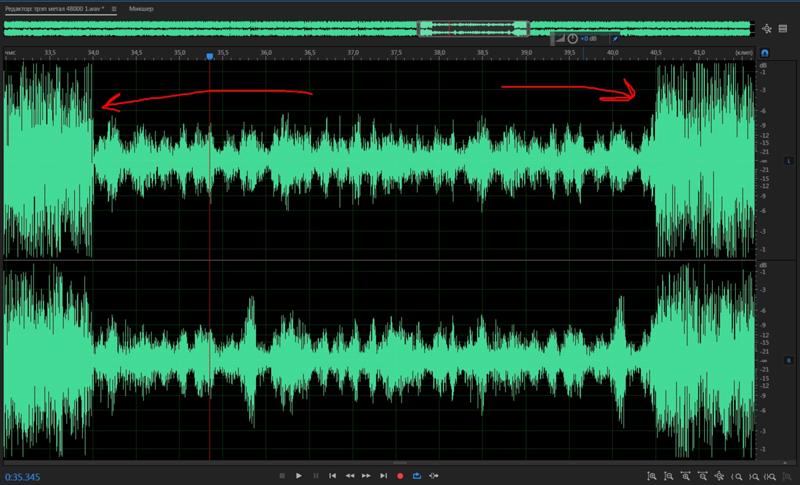
Task: Pin the HUD gain overlay
Action: (x=615, y=39)
